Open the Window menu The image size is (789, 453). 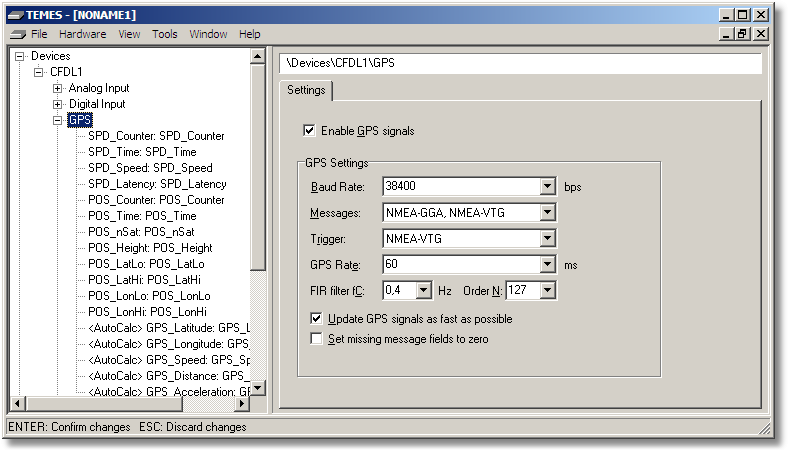pos(208,34)
